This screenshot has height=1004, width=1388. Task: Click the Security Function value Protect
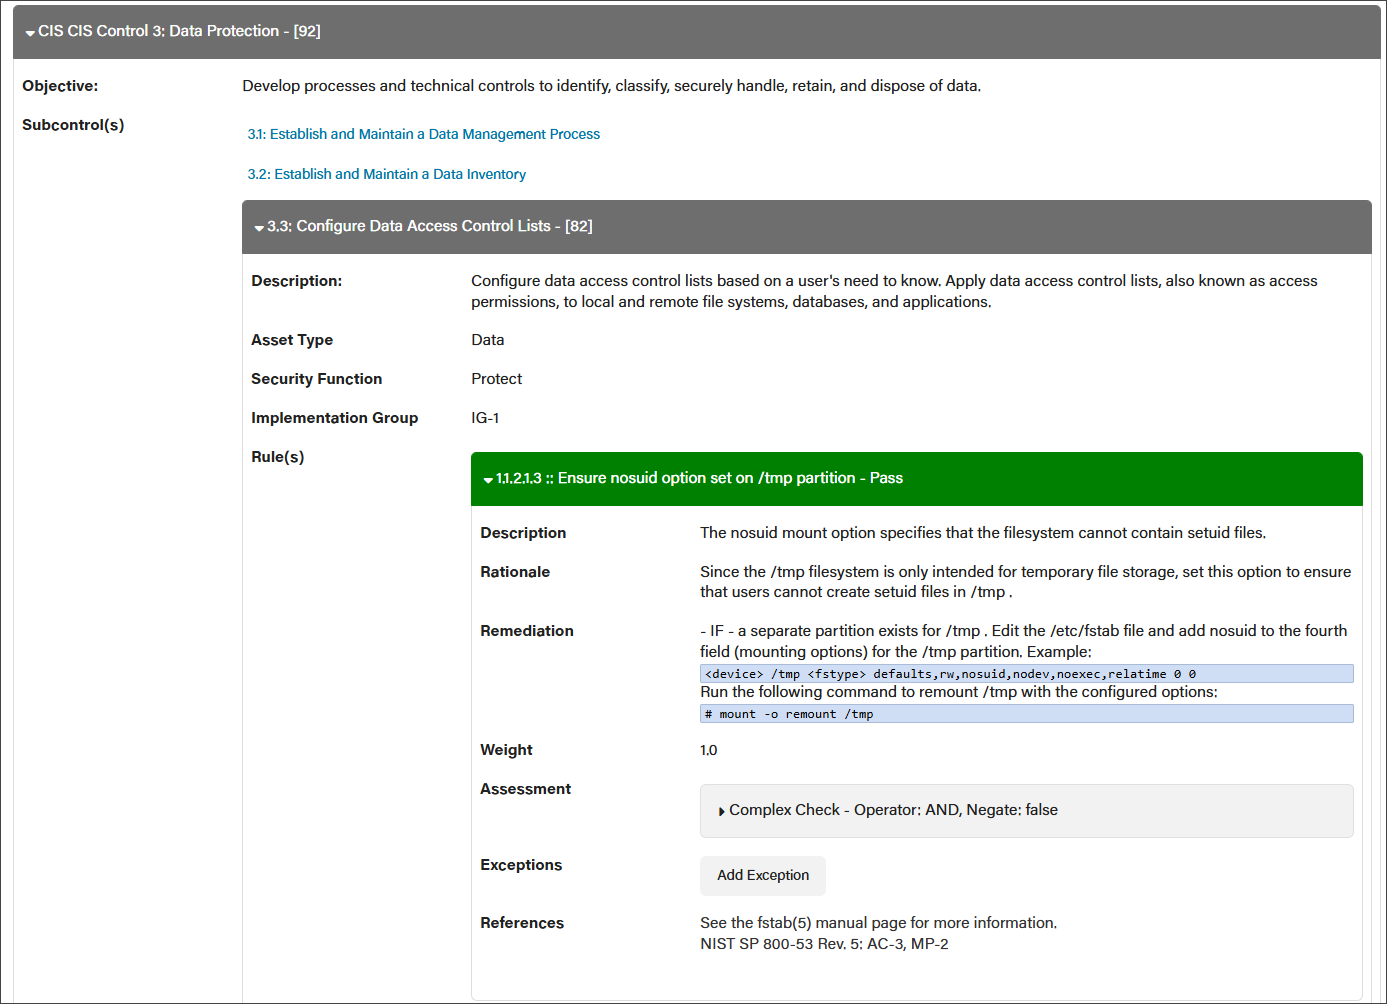pyautogui.click(x=497, y=379)
